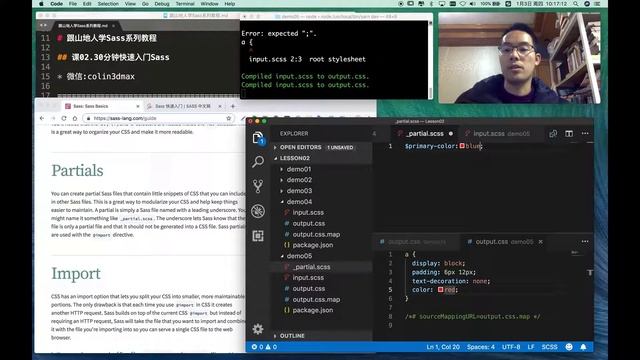Open the lower editor group ellipsis menu
Viewport: 640px width, 360px height.
click(x=585, y=242)
